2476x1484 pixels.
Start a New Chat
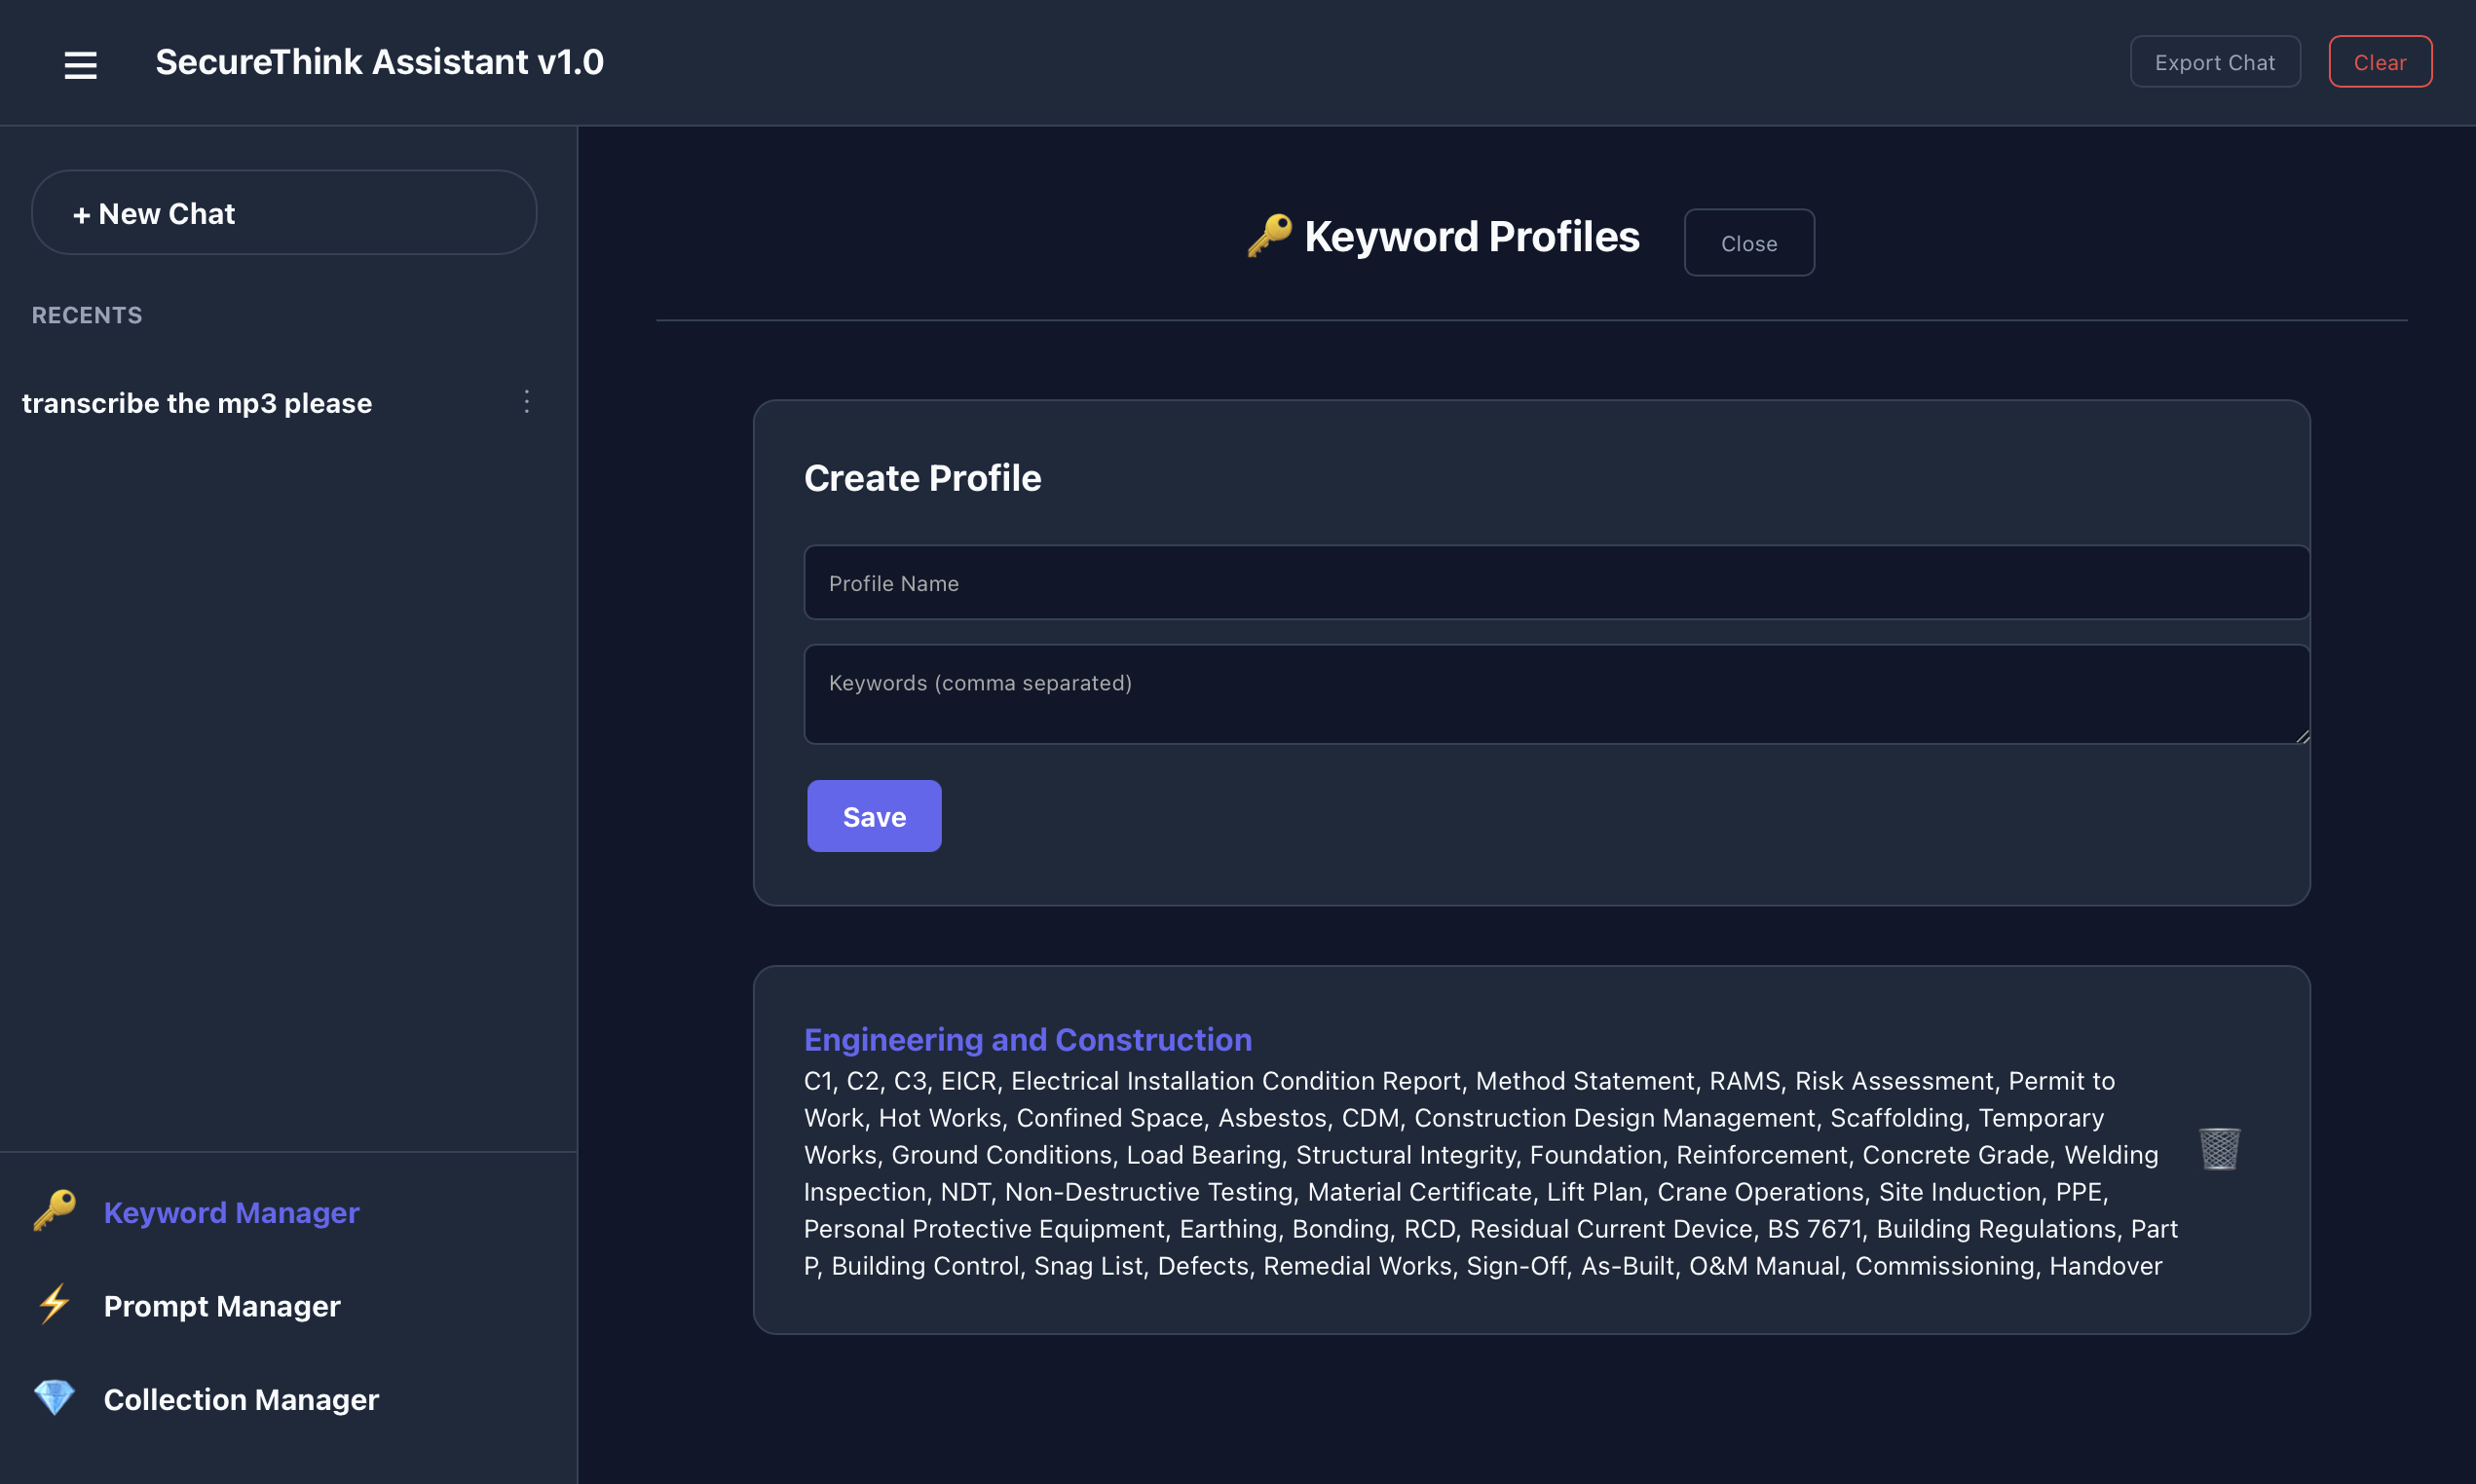click(x=284, y=213)
